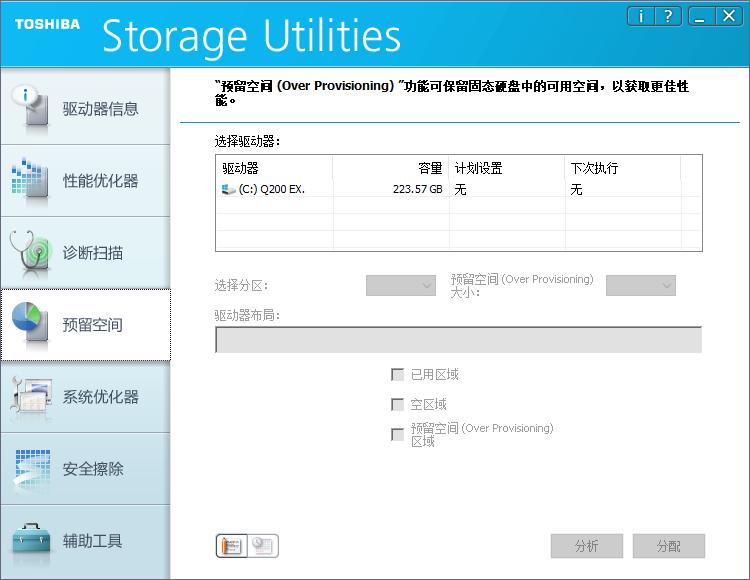This screenshot has width=750, height=580.
Task: Click the 分析 button
Action: click(x=587, y=546)
